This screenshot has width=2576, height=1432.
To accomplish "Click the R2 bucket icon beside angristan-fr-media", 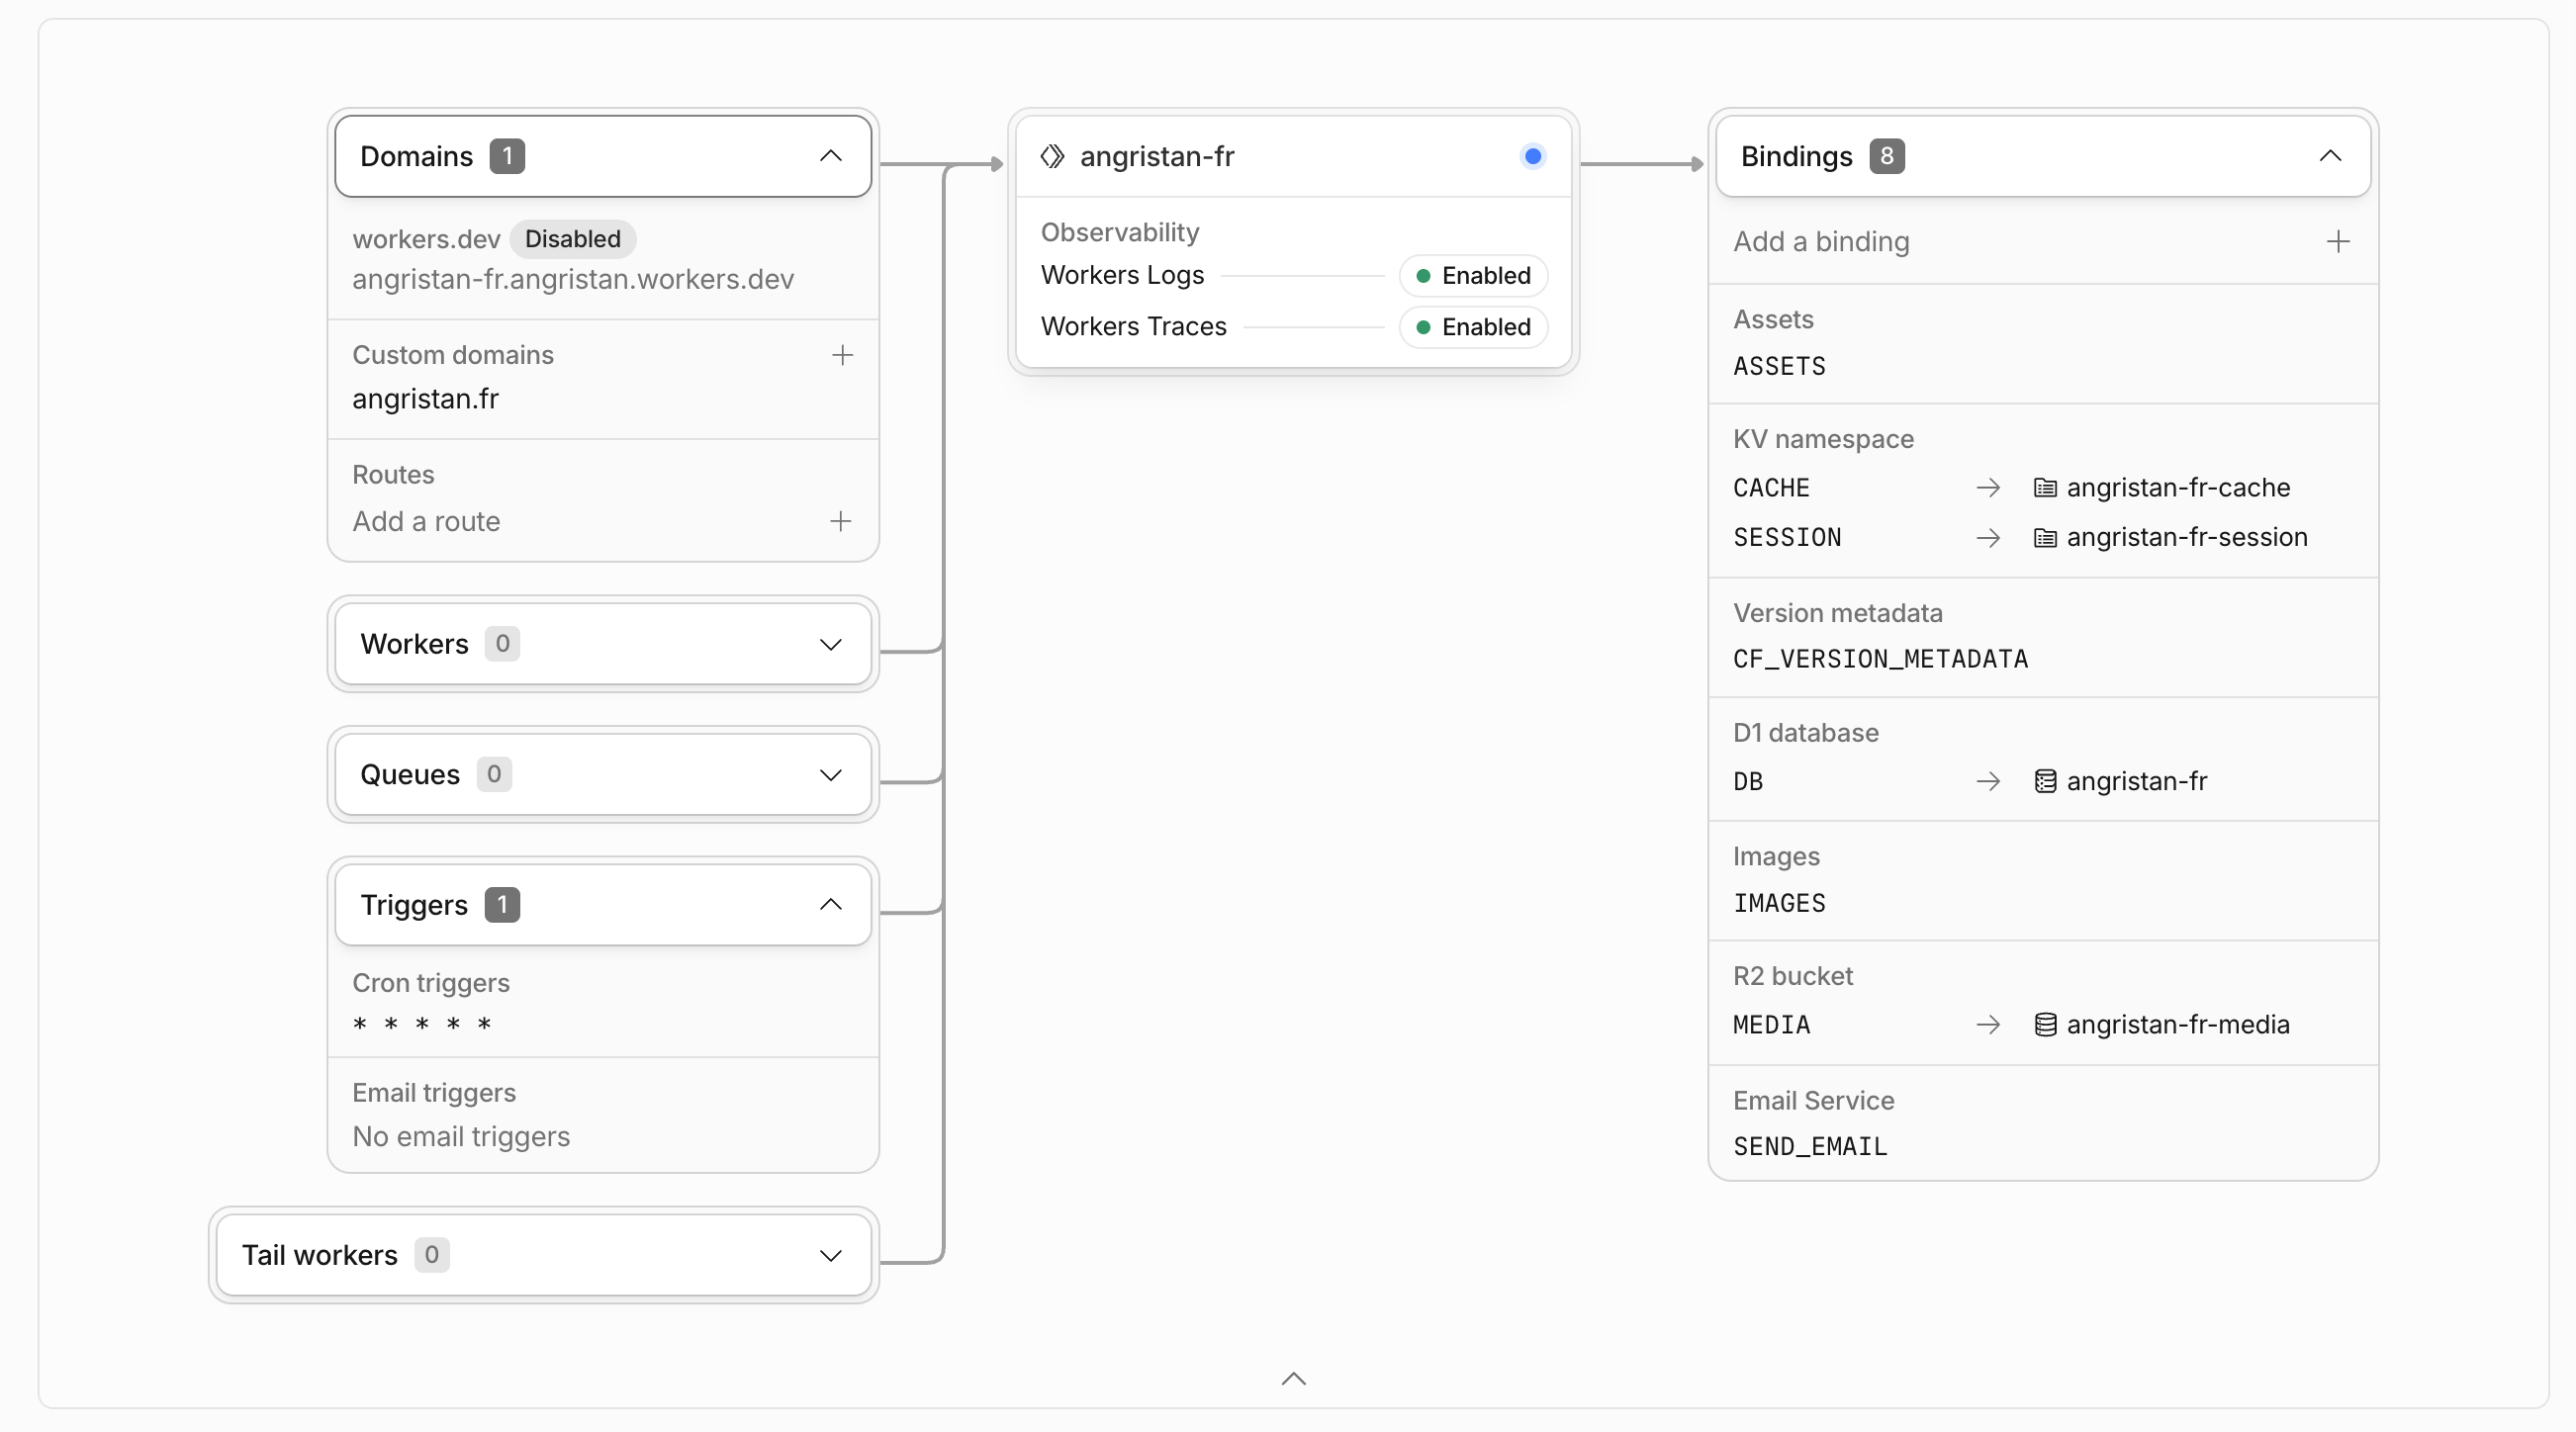I will point(2045,1025).
